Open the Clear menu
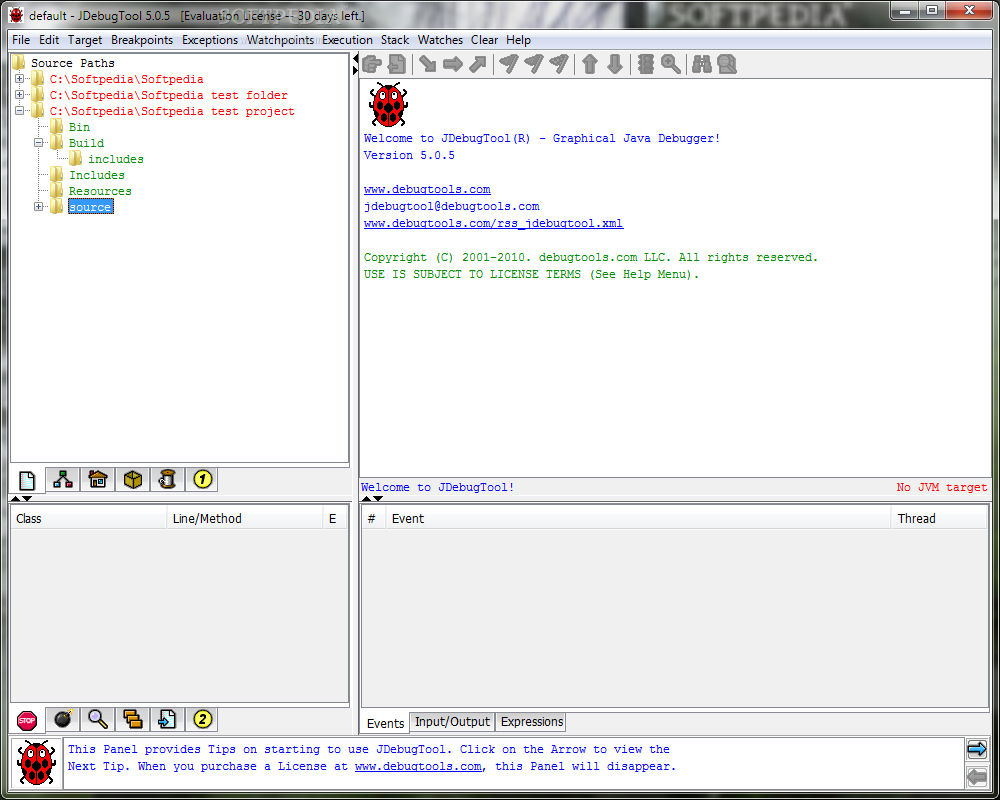Viewport: 1000px width, 800px height. point(484,40)
